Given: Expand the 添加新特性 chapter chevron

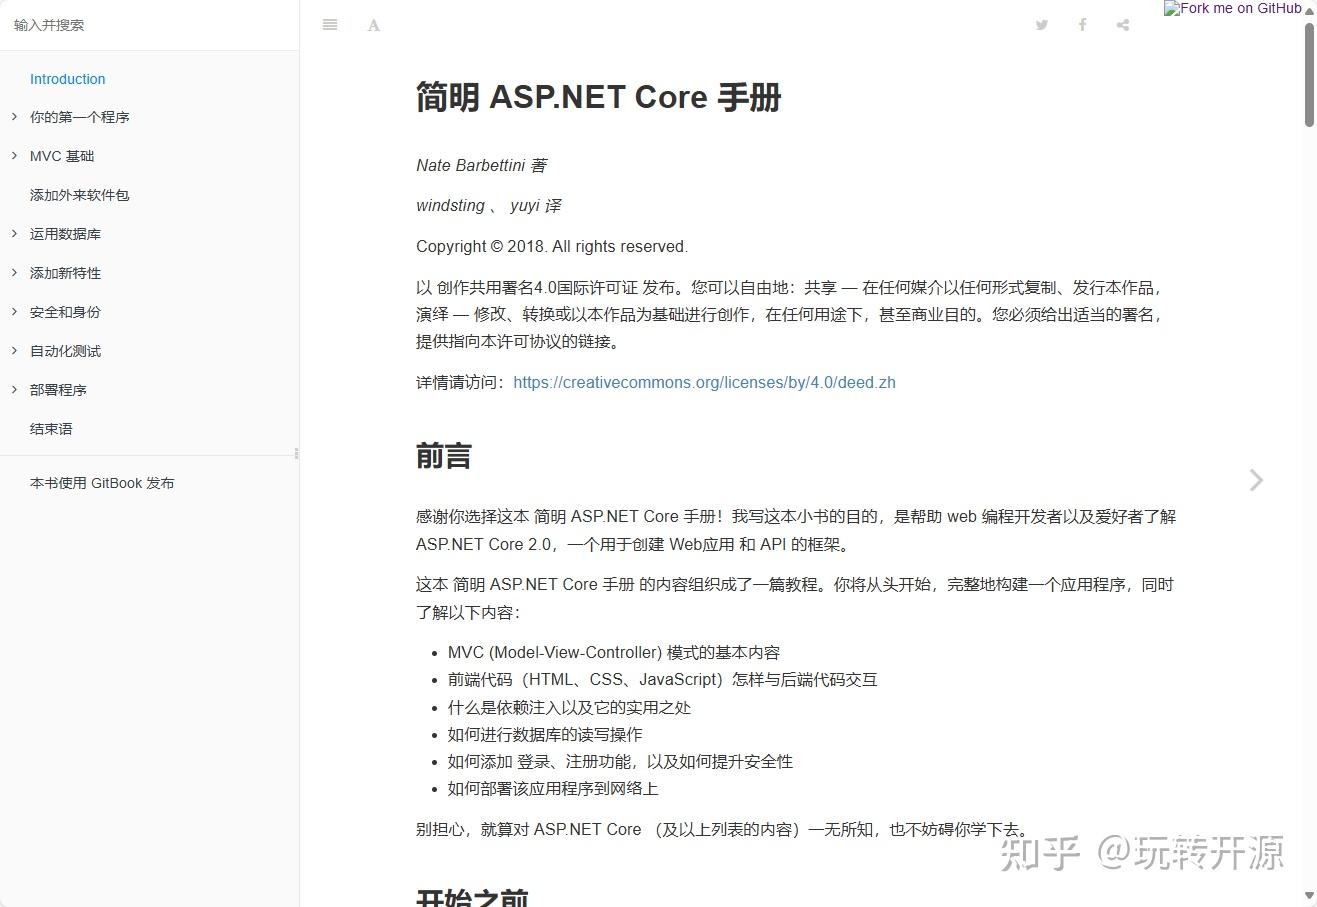Looking at the screenshot, I should click(x=14, y=273).
